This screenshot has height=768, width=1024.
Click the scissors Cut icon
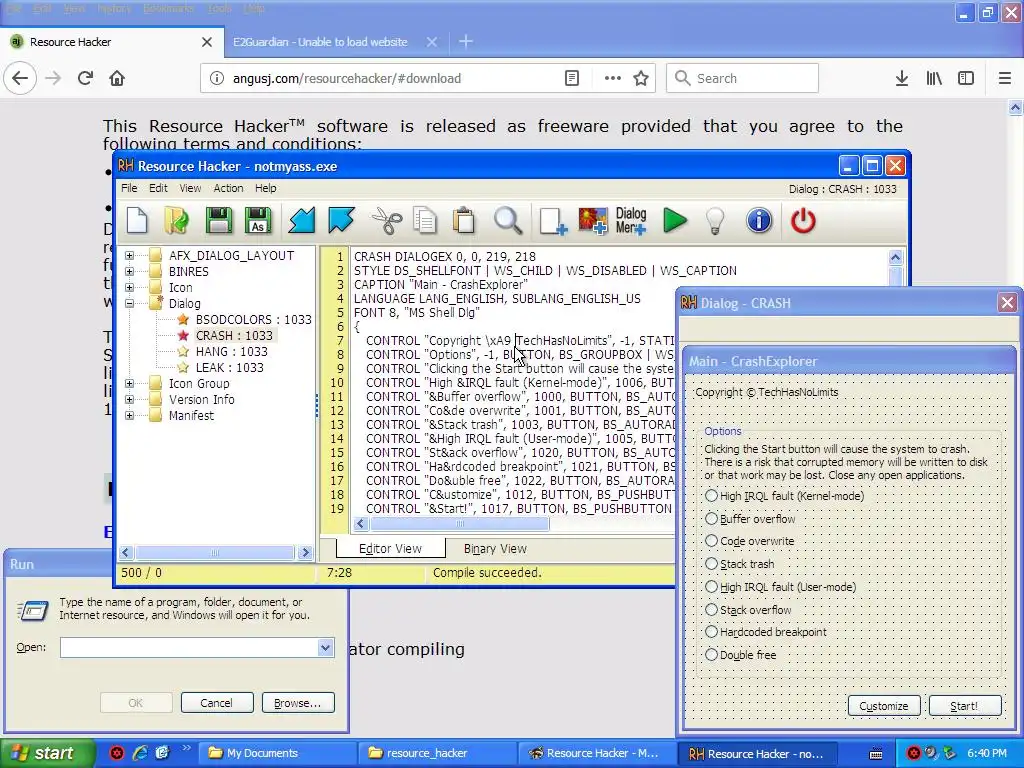point(387,220)
